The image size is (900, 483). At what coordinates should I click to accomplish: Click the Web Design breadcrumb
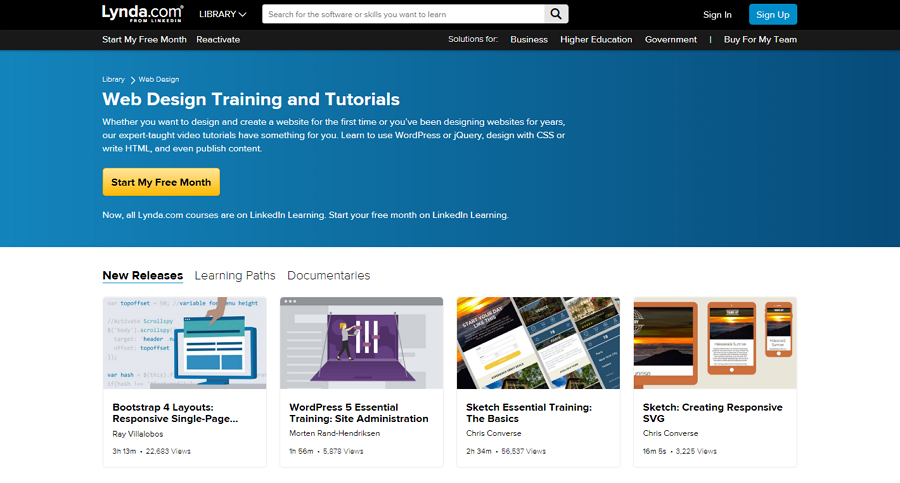pyautogui.click(x=158, y=79)
